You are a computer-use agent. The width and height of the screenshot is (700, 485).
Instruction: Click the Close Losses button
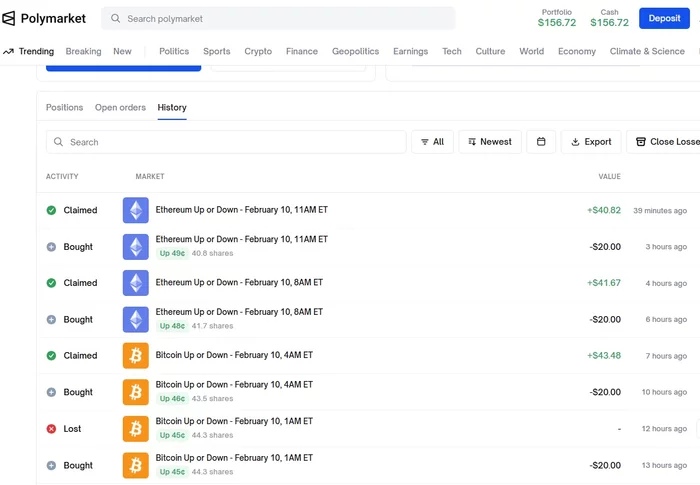click(x=663, y=142)
